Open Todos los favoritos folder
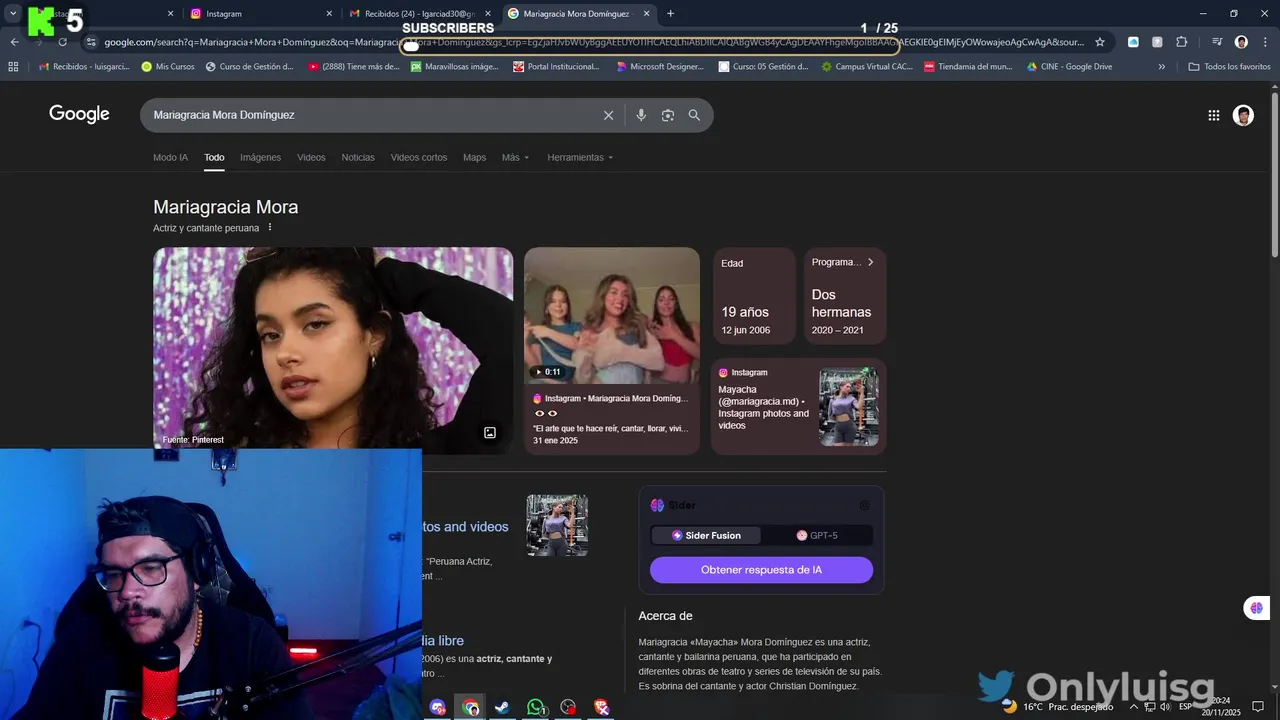 (x=1230, y=67)
